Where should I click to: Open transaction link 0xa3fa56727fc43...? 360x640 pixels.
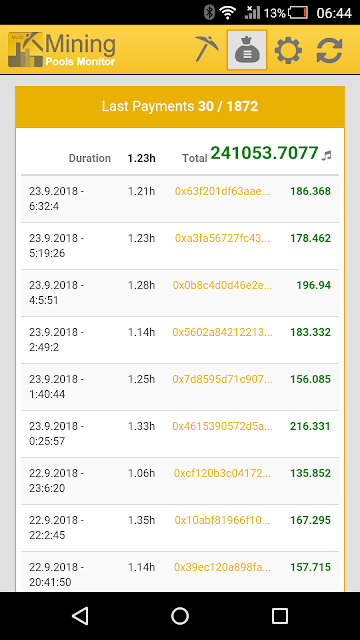click(222, 238)
